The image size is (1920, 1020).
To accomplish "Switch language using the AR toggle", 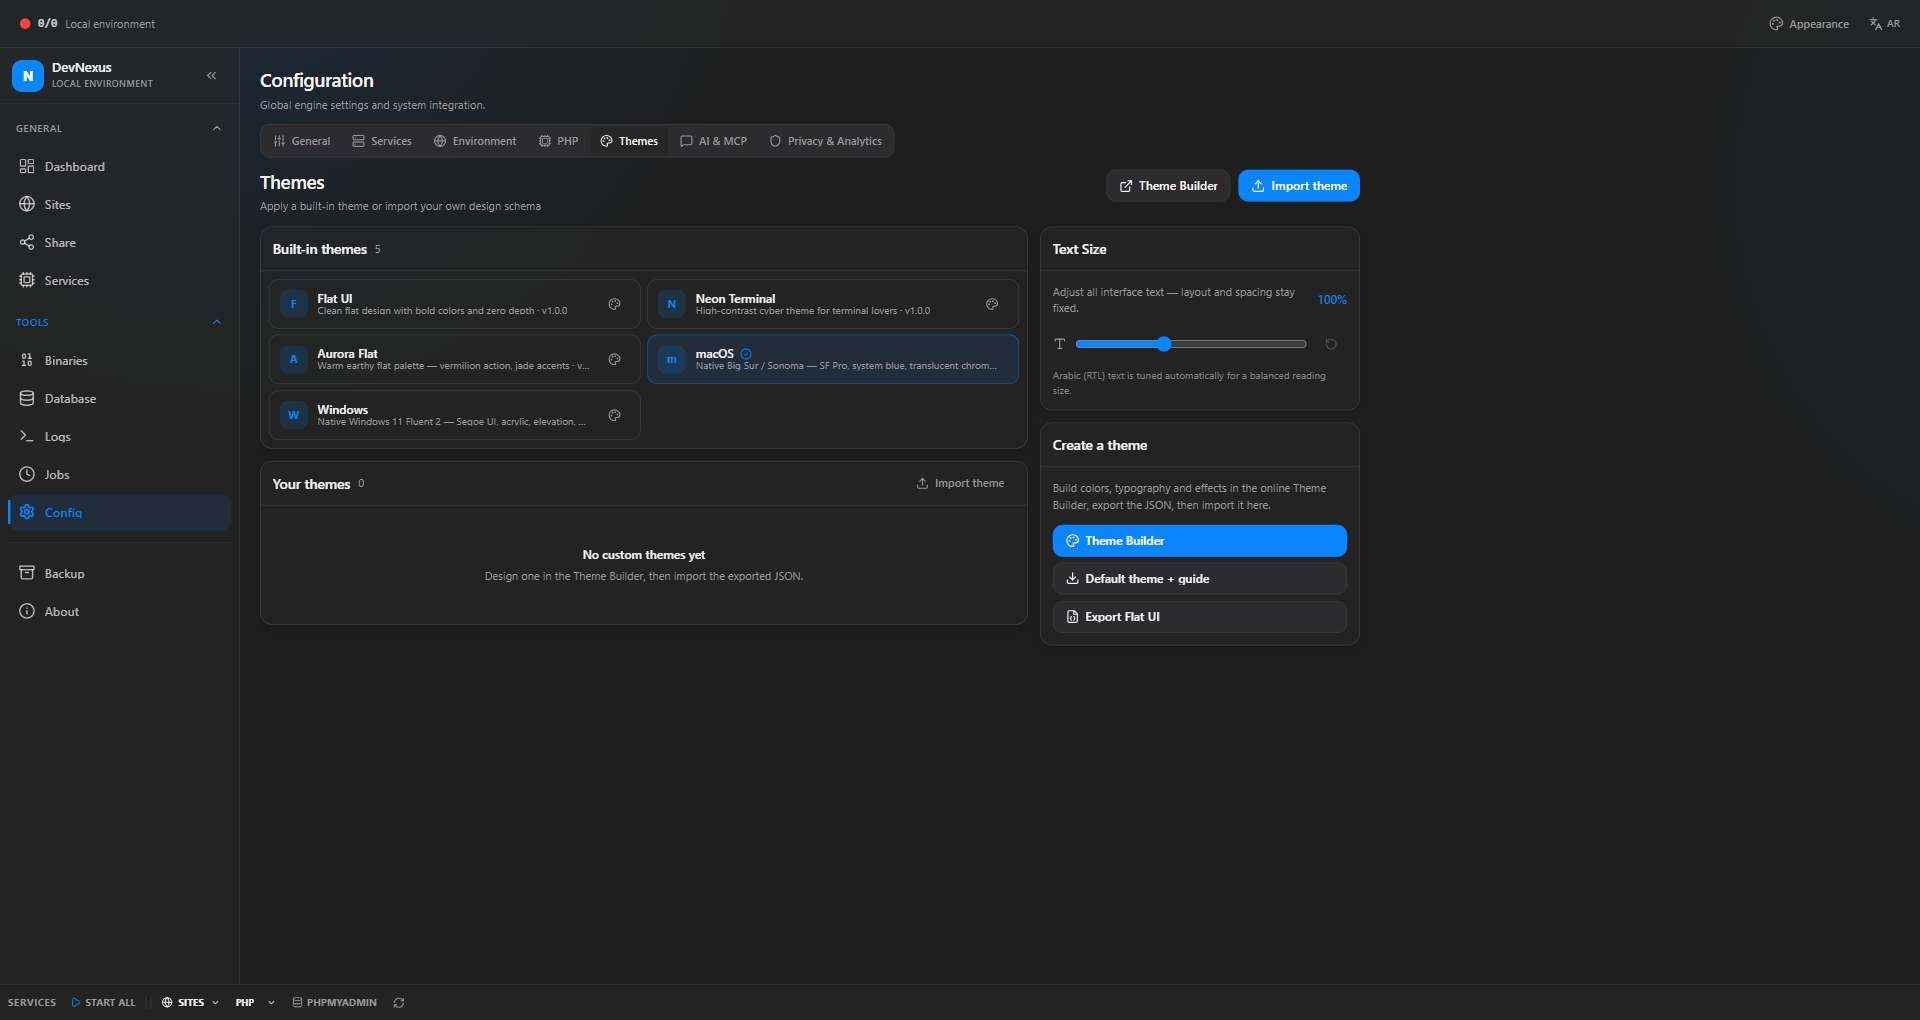I will (1885, 24).
